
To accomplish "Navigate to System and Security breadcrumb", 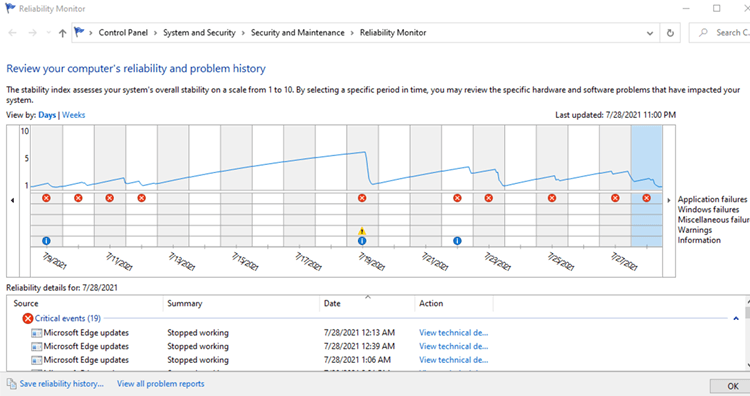I will click(199, 33).
